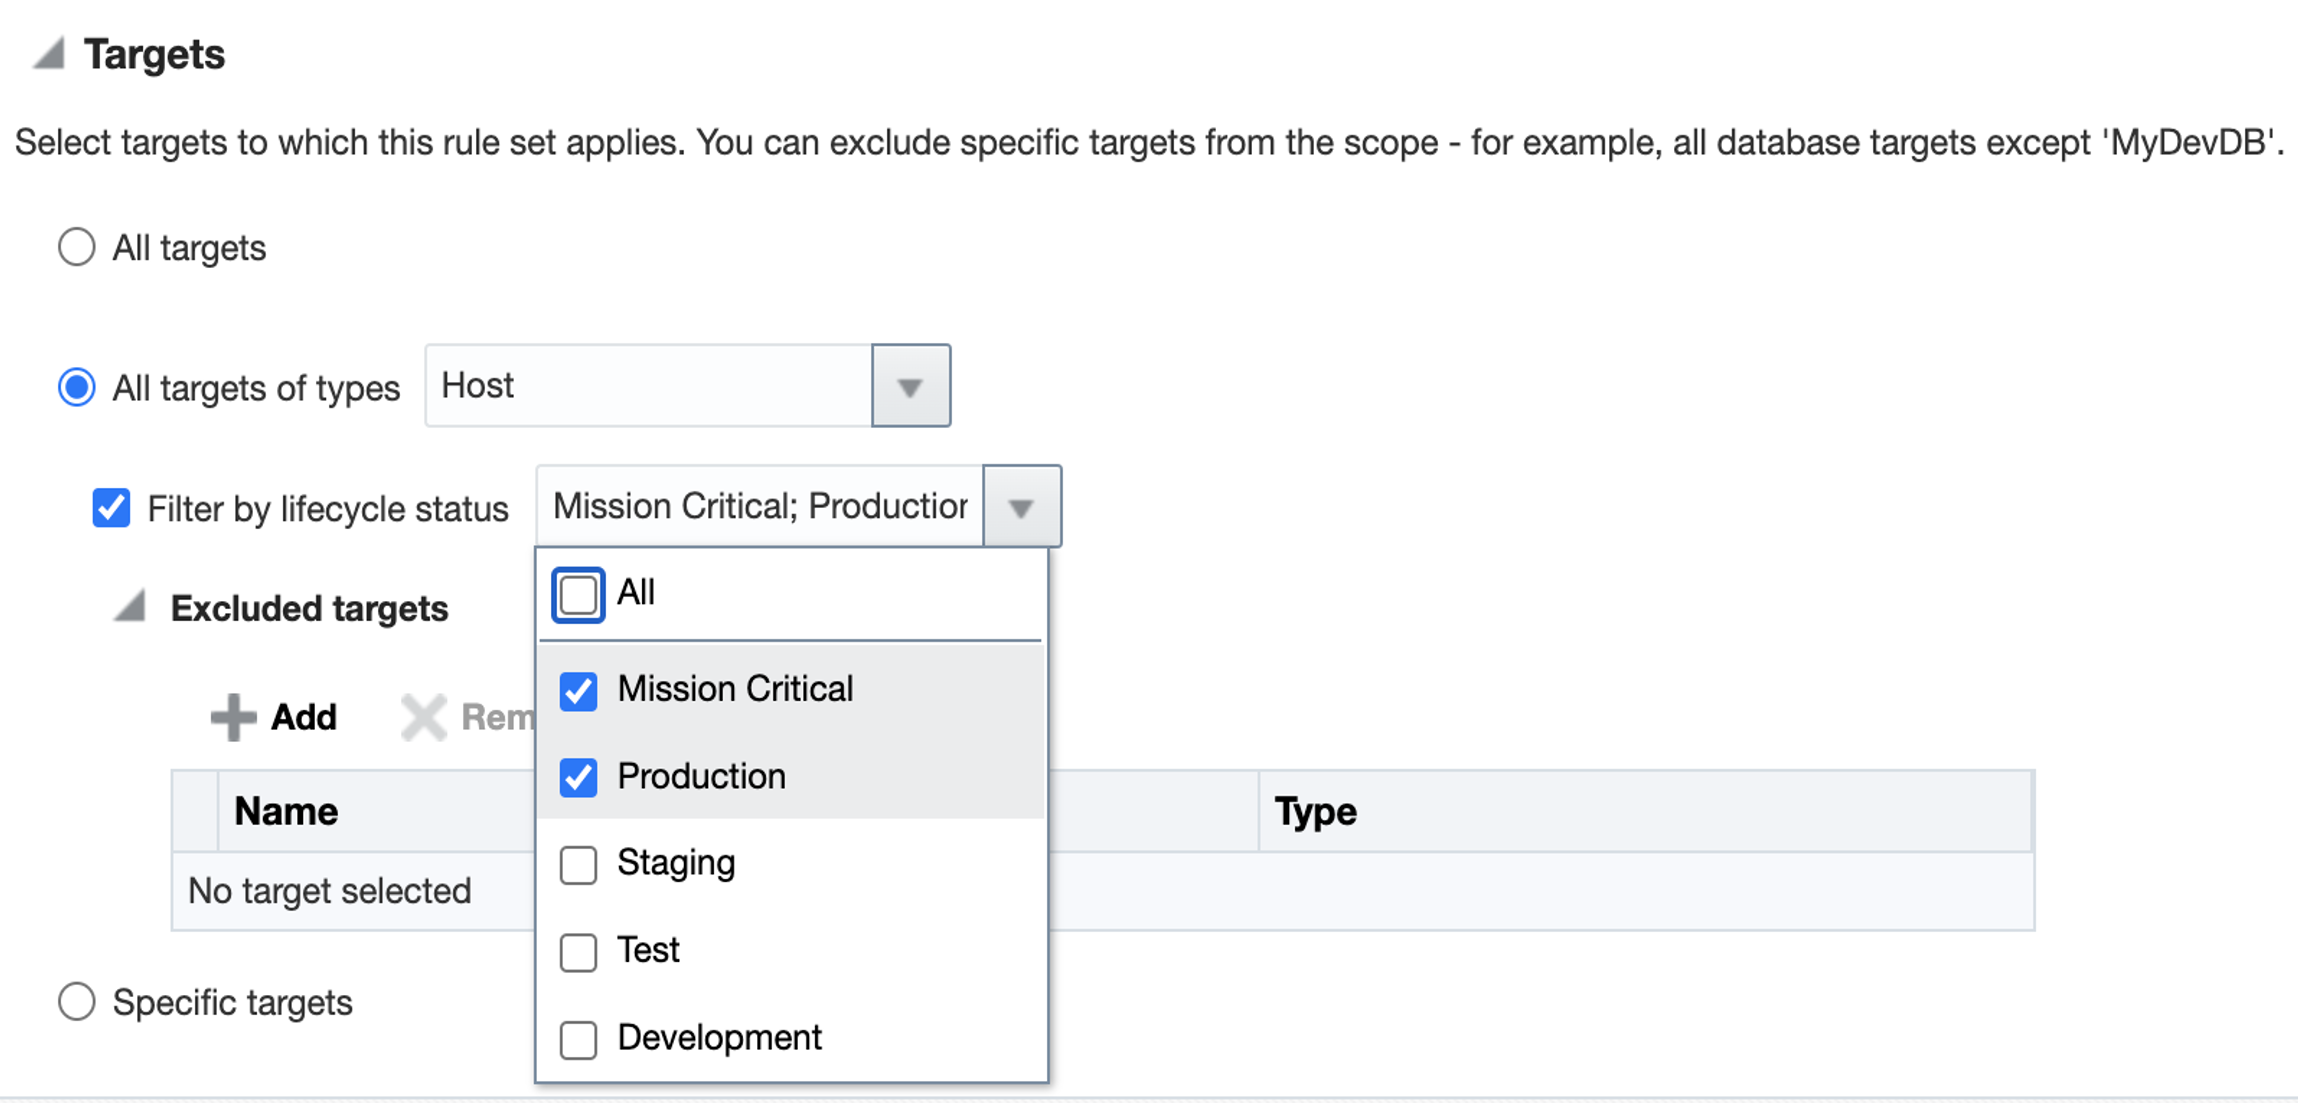Uncheck Filter by lifecycle status
Screen dimensions: 2298x1103
(x=111, y=508)
